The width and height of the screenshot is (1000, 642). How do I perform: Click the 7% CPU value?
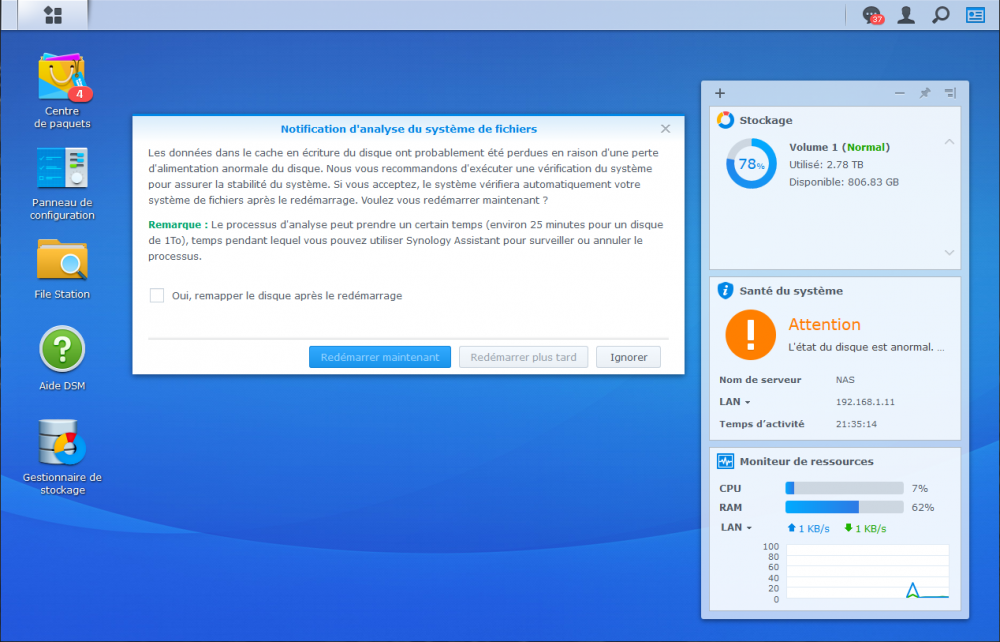tap(920, 488)
